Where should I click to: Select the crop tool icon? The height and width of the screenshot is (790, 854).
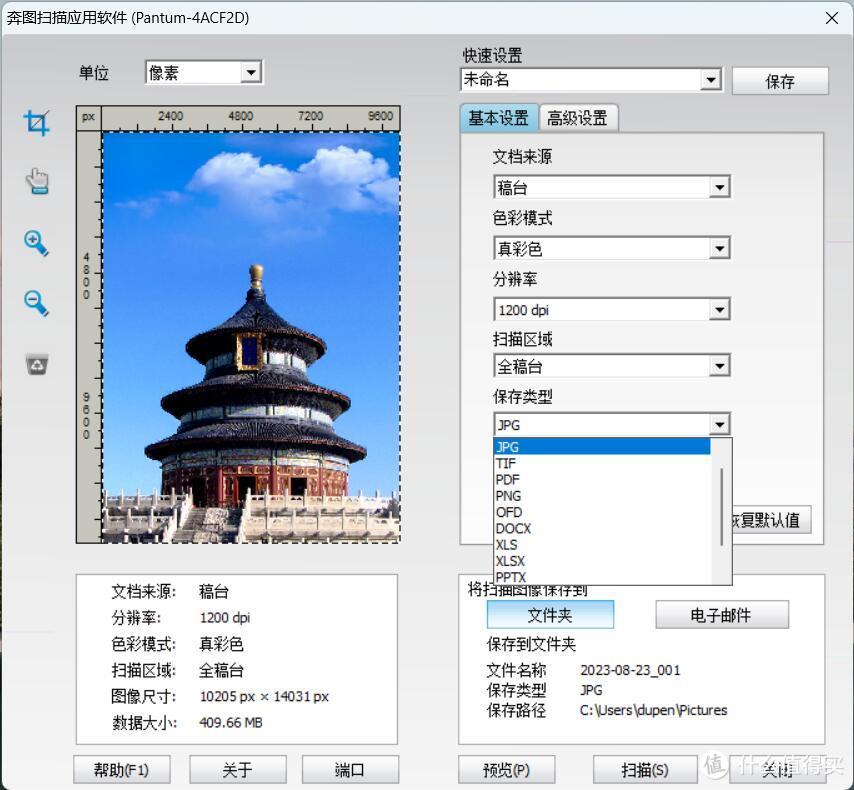[x=37, y=123]
